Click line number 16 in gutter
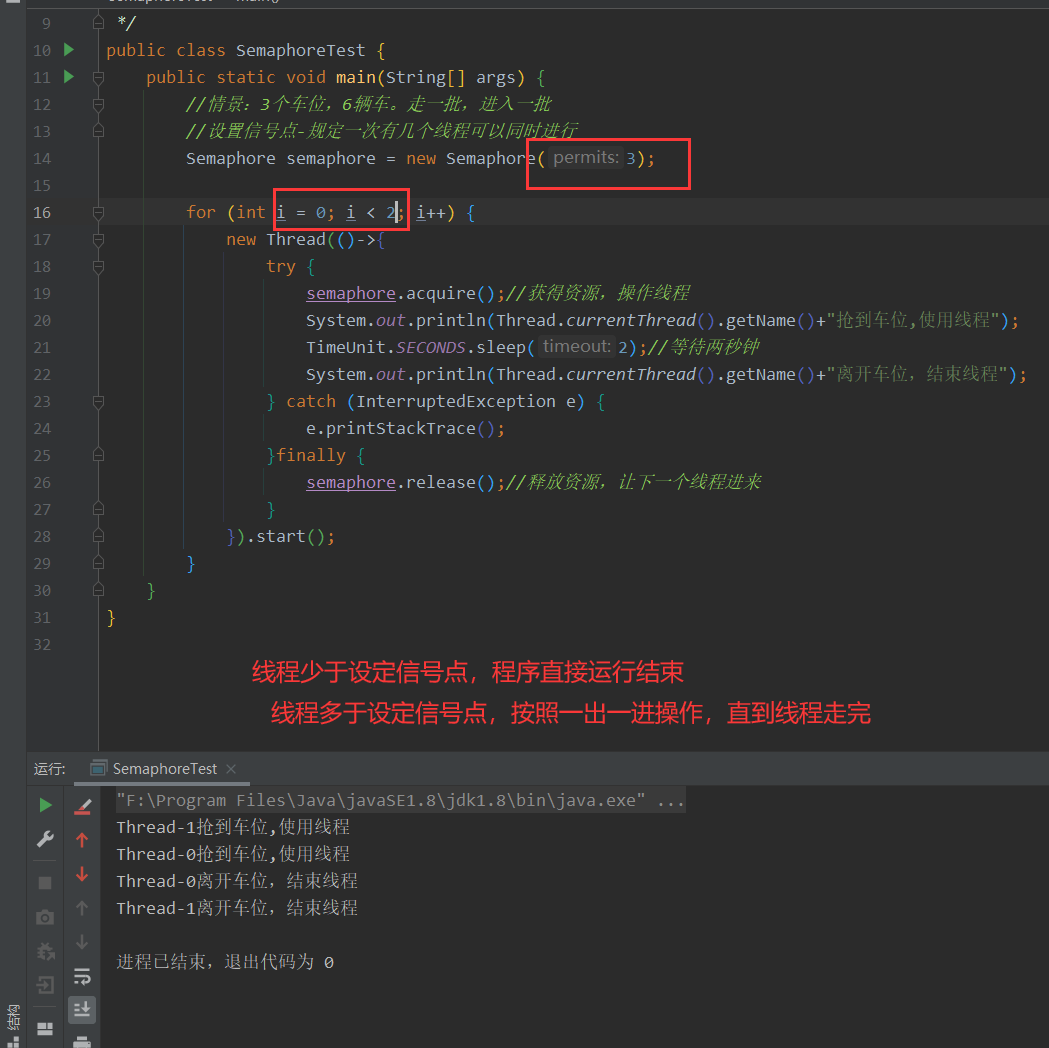The width and height of the screenshot is (1049, 1048). (x=41, y=213)
